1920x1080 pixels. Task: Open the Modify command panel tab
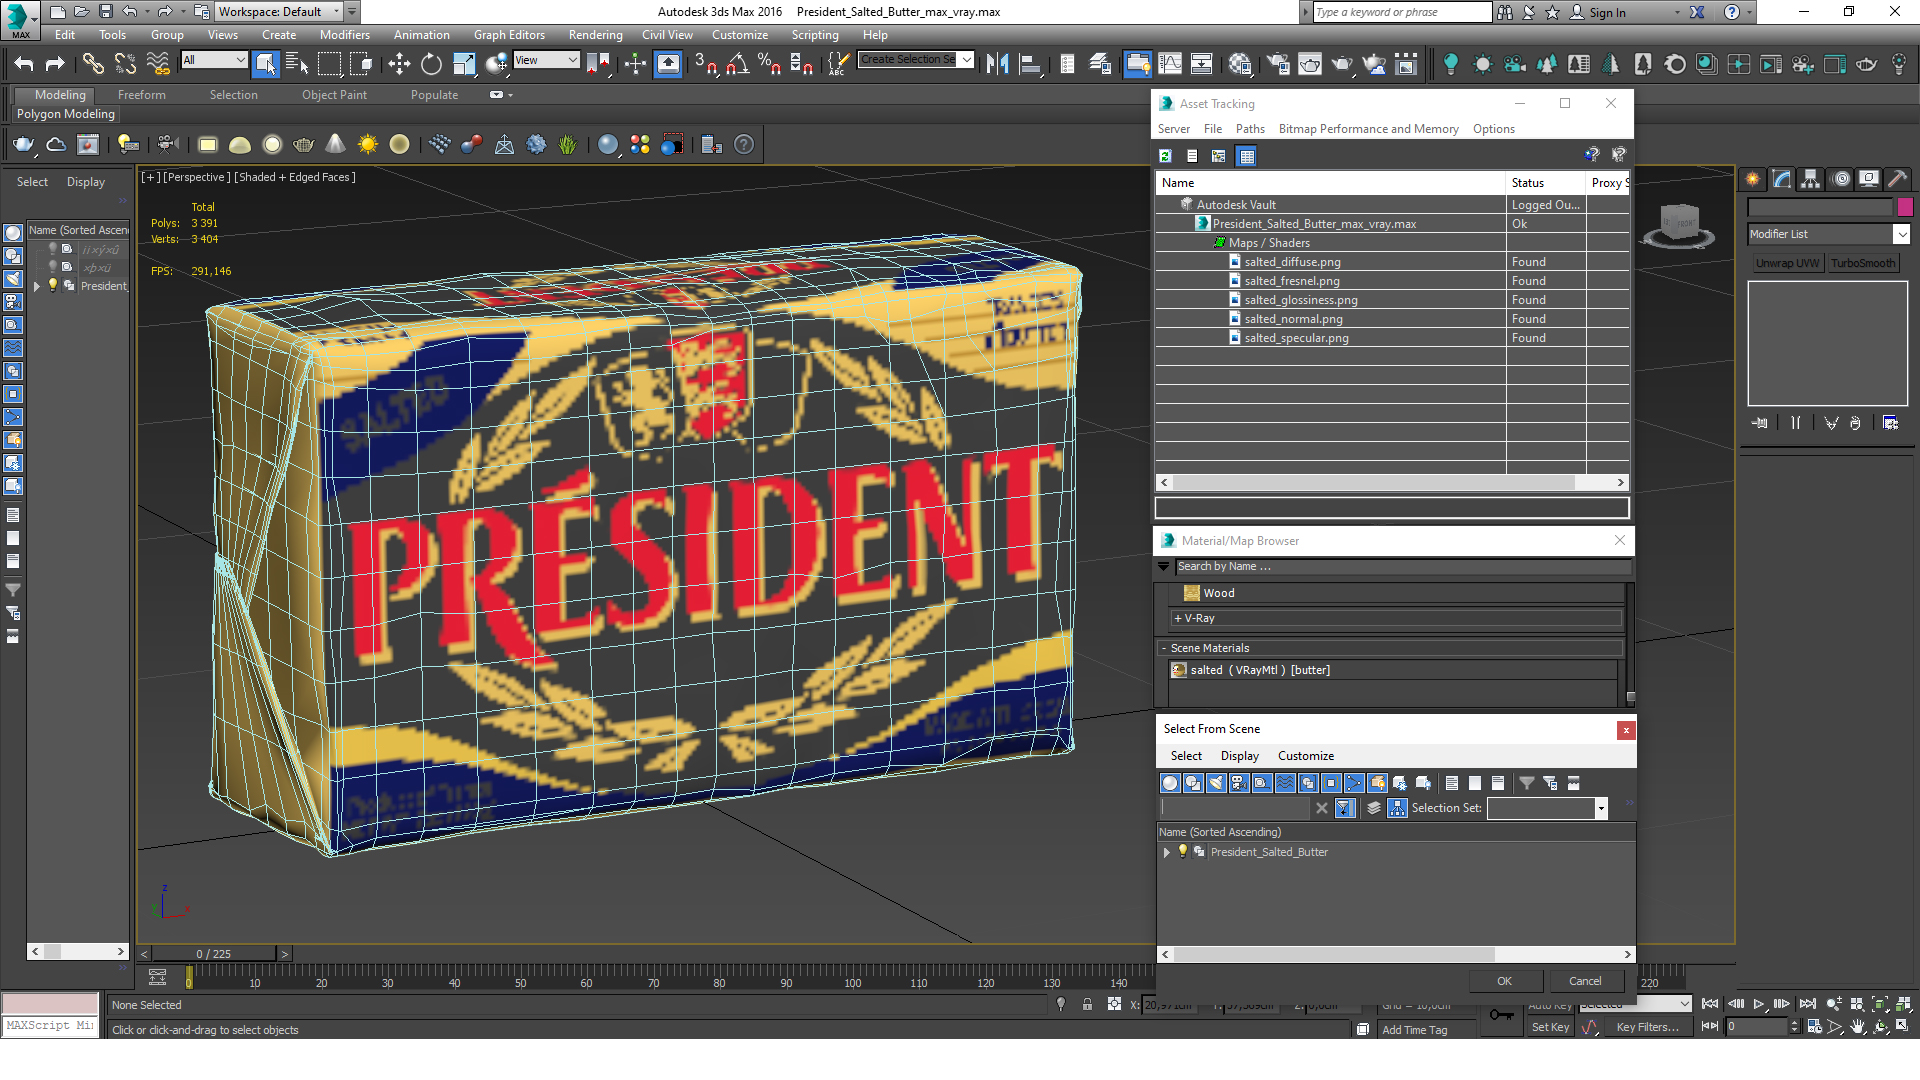pos(1782,179)
